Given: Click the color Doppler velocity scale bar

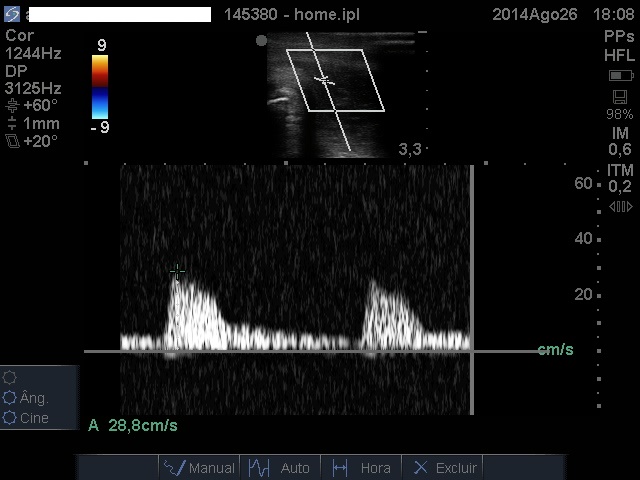Looking at the screenshot, I should [x=100, y=87].
